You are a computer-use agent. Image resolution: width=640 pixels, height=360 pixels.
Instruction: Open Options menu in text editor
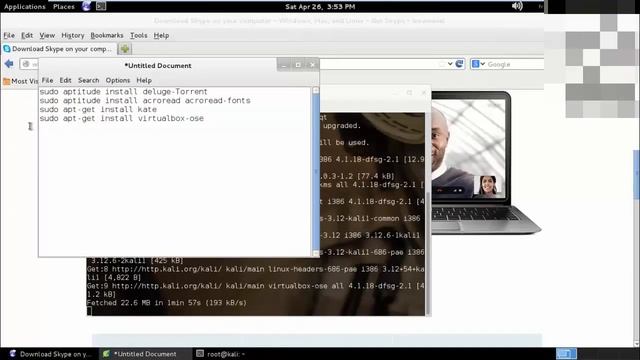(118, 80)
